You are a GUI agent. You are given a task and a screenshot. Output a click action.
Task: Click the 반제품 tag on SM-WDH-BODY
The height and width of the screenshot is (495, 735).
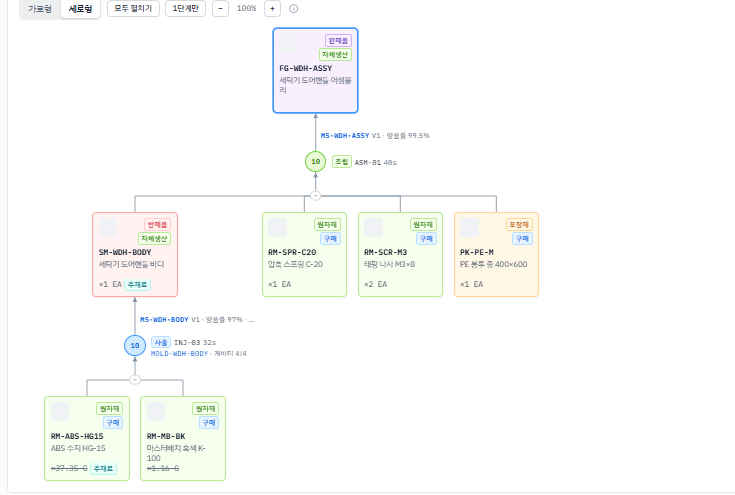click(157, 225)
